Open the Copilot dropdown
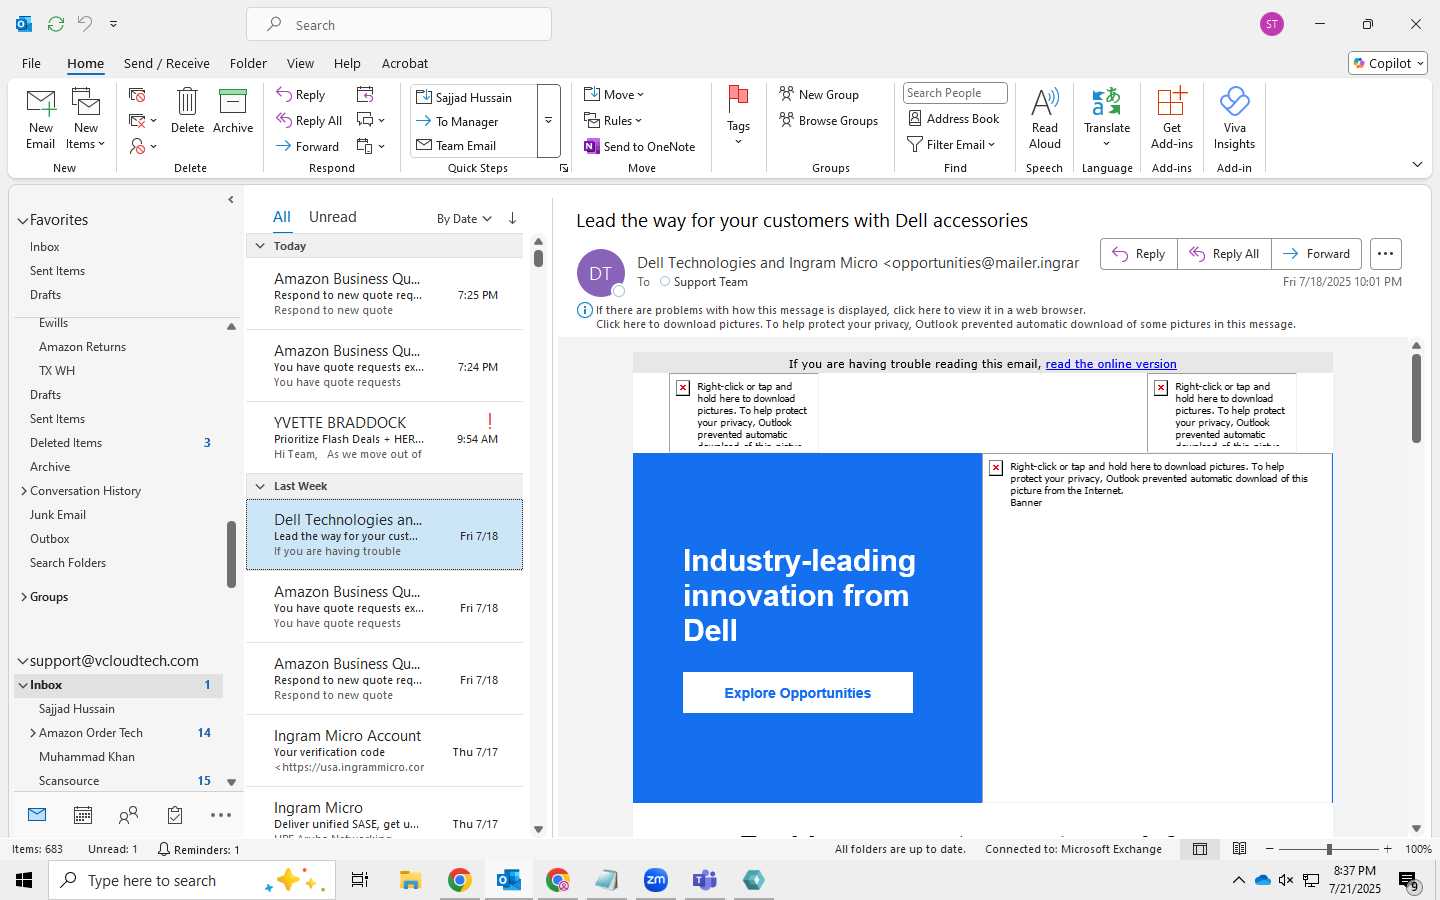Image resolution: width=1440 pixels, height=900 pixels. 1388,63
